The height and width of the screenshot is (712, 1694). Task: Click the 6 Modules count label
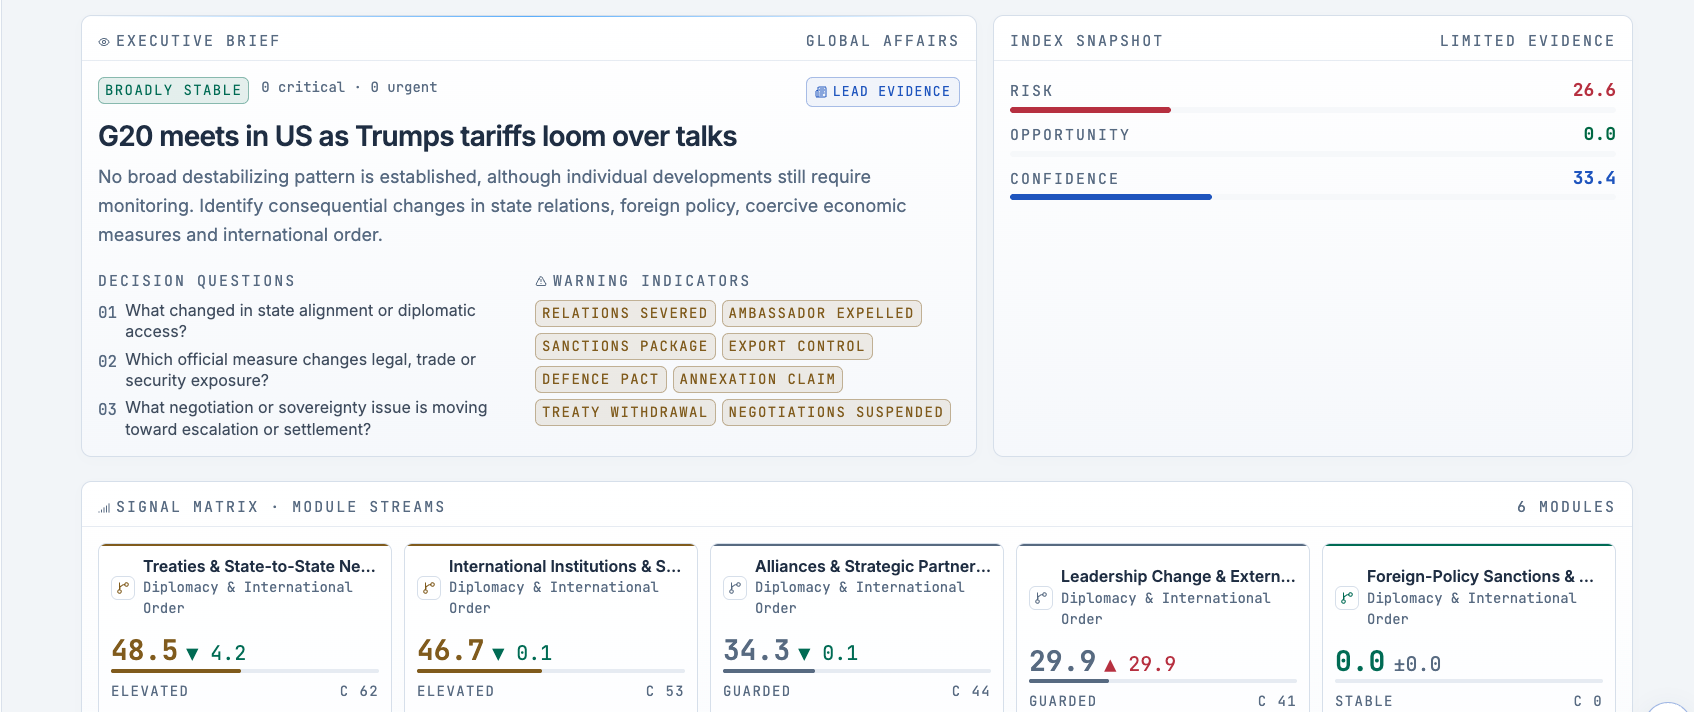tap(1566, 507)
